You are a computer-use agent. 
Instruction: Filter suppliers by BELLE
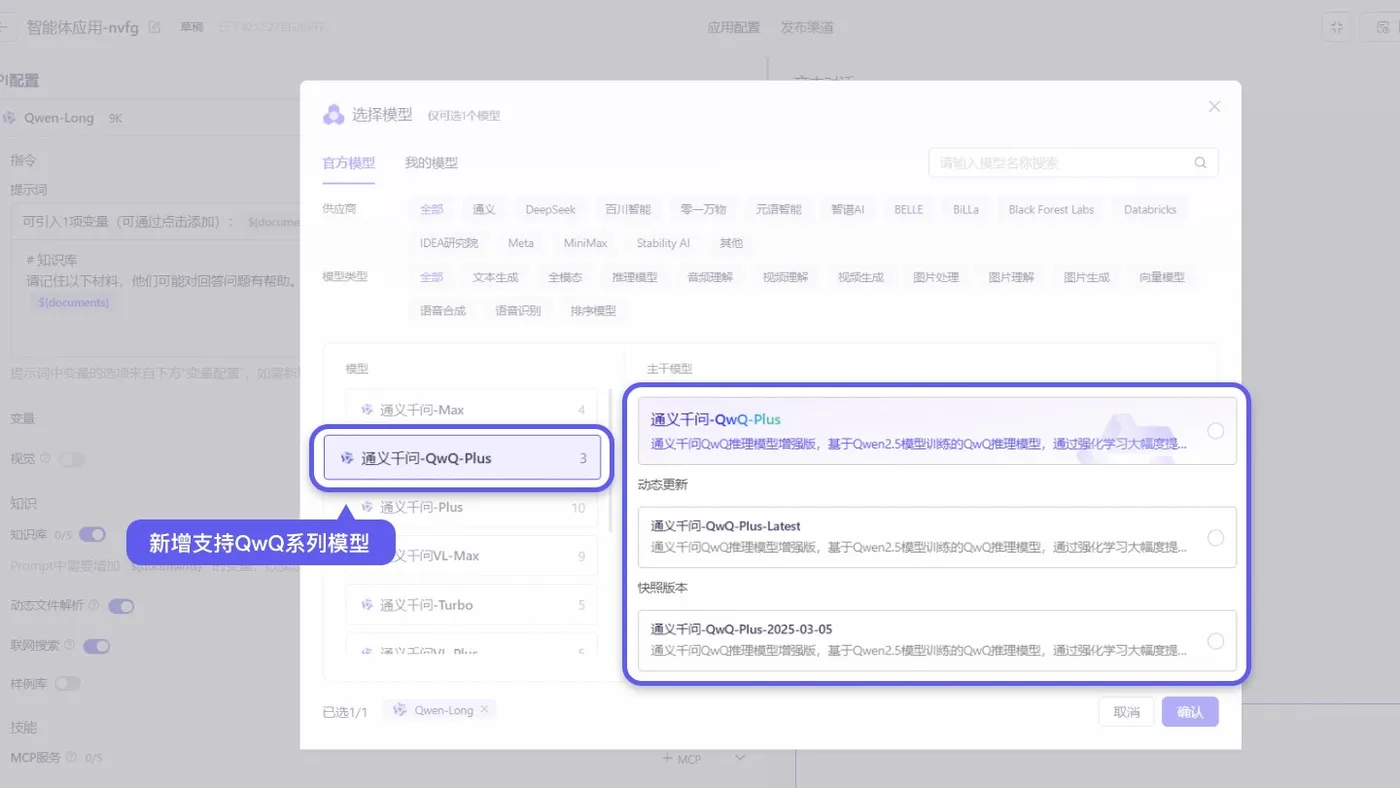point(909,210)
